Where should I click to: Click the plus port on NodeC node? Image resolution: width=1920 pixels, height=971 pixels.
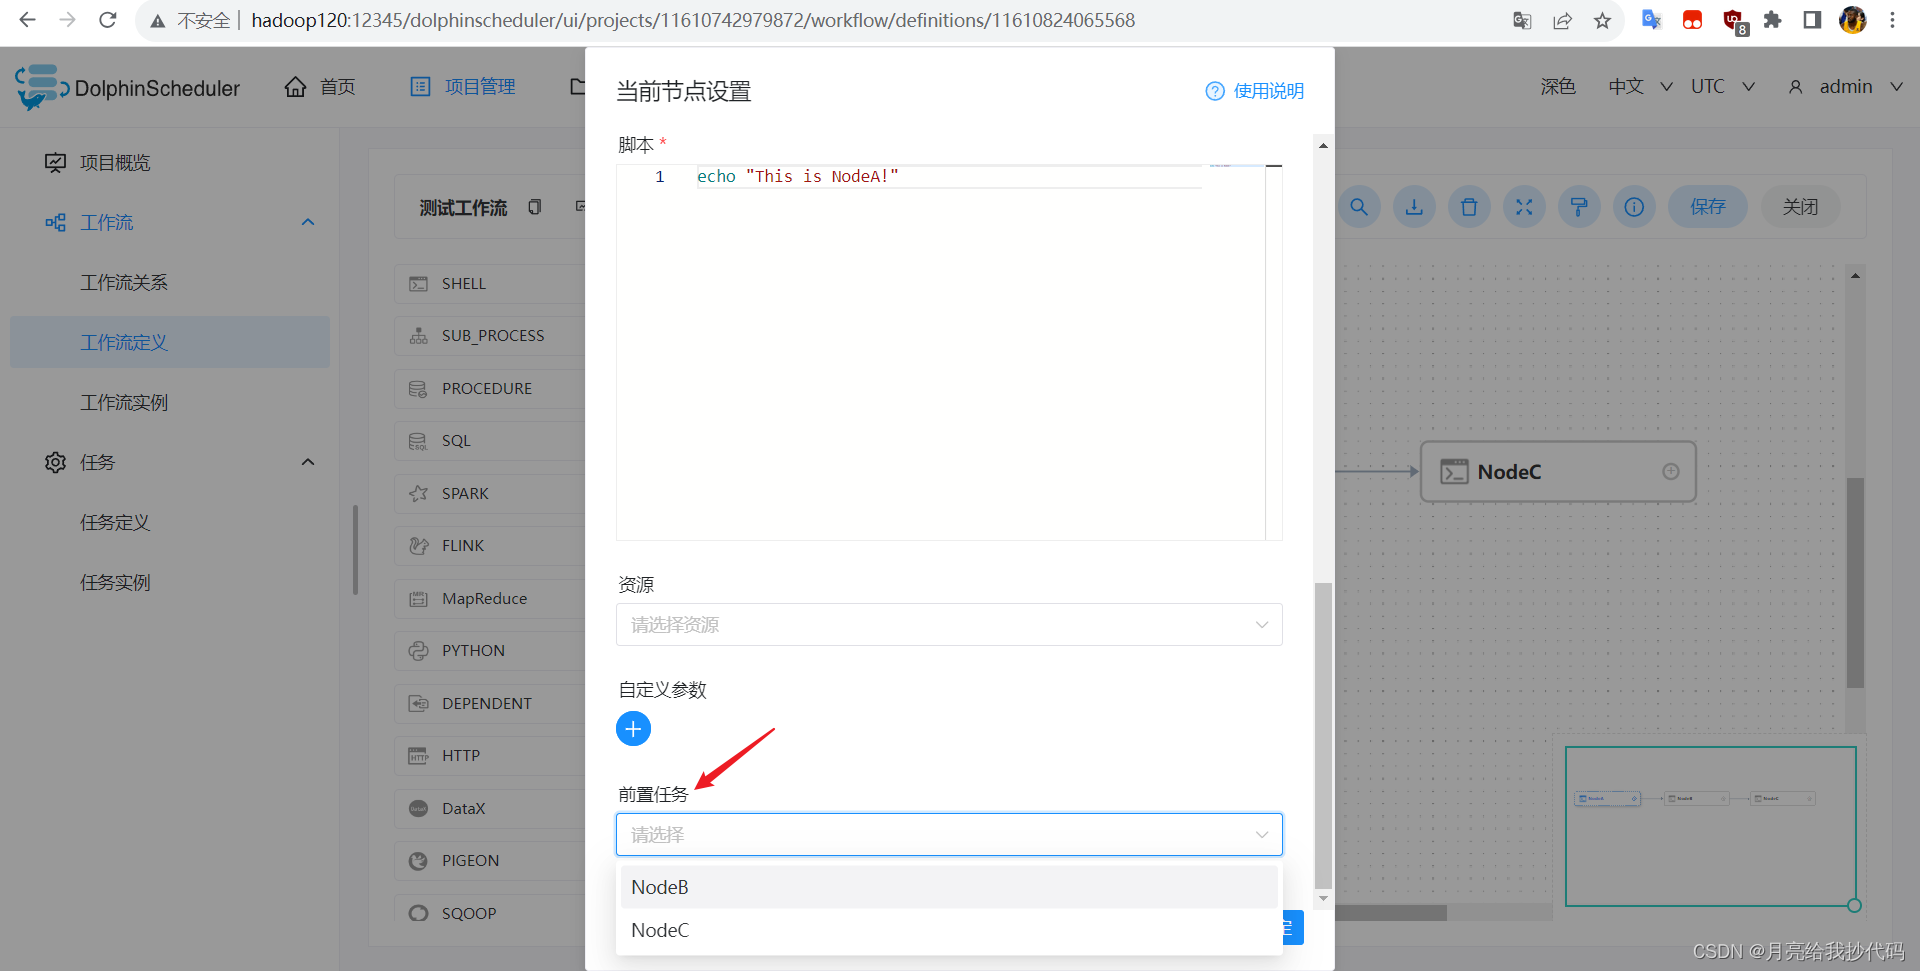coord(1671,471)
